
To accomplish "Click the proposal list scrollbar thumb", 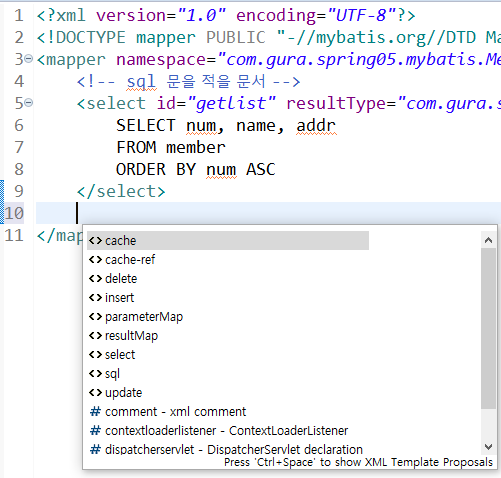I will 488,328.
